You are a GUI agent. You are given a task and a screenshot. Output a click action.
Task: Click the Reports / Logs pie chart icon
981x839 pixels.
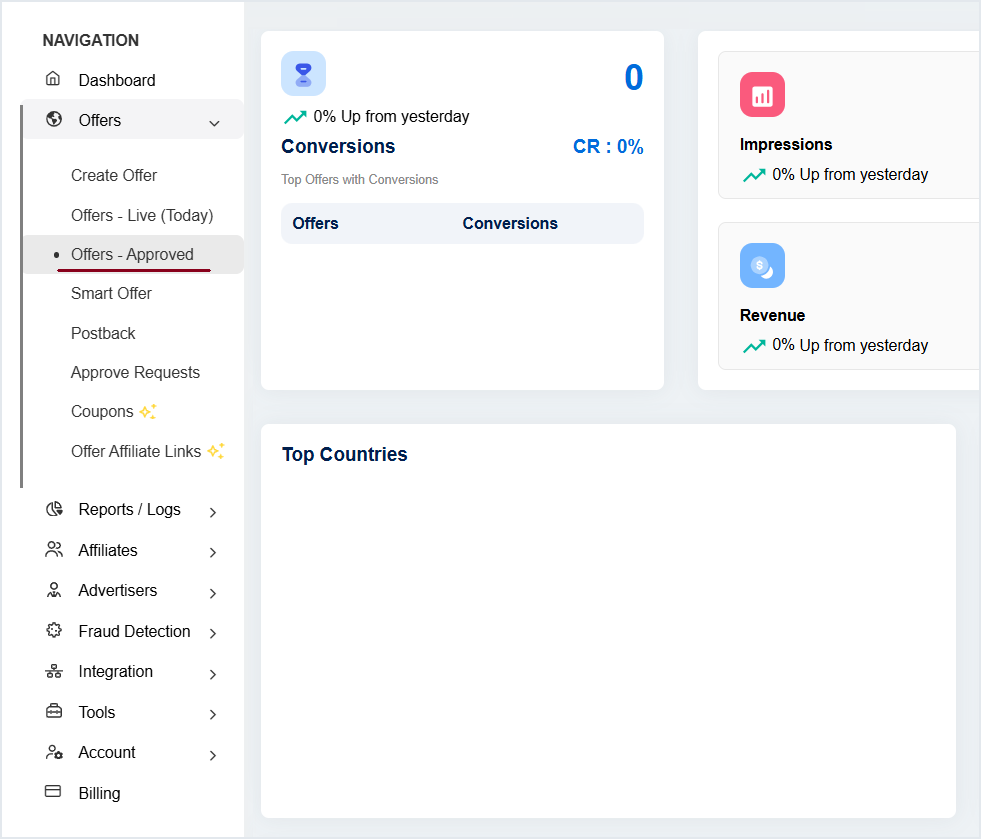54,509
